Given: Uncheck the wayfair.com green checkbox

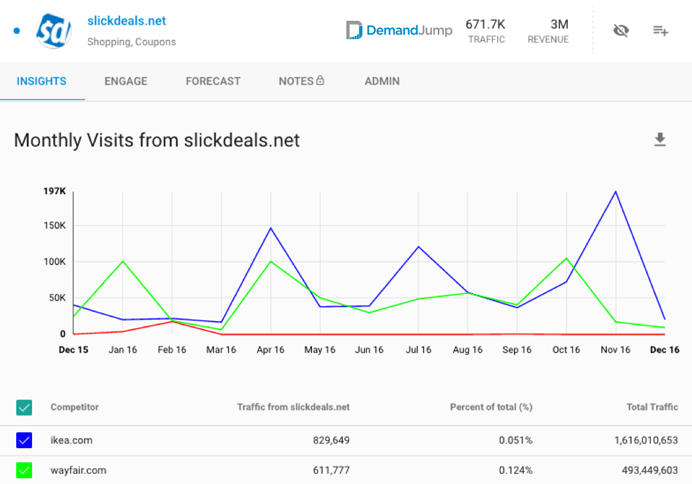Looking at the screenshot, I should click(x=24, y=470).
